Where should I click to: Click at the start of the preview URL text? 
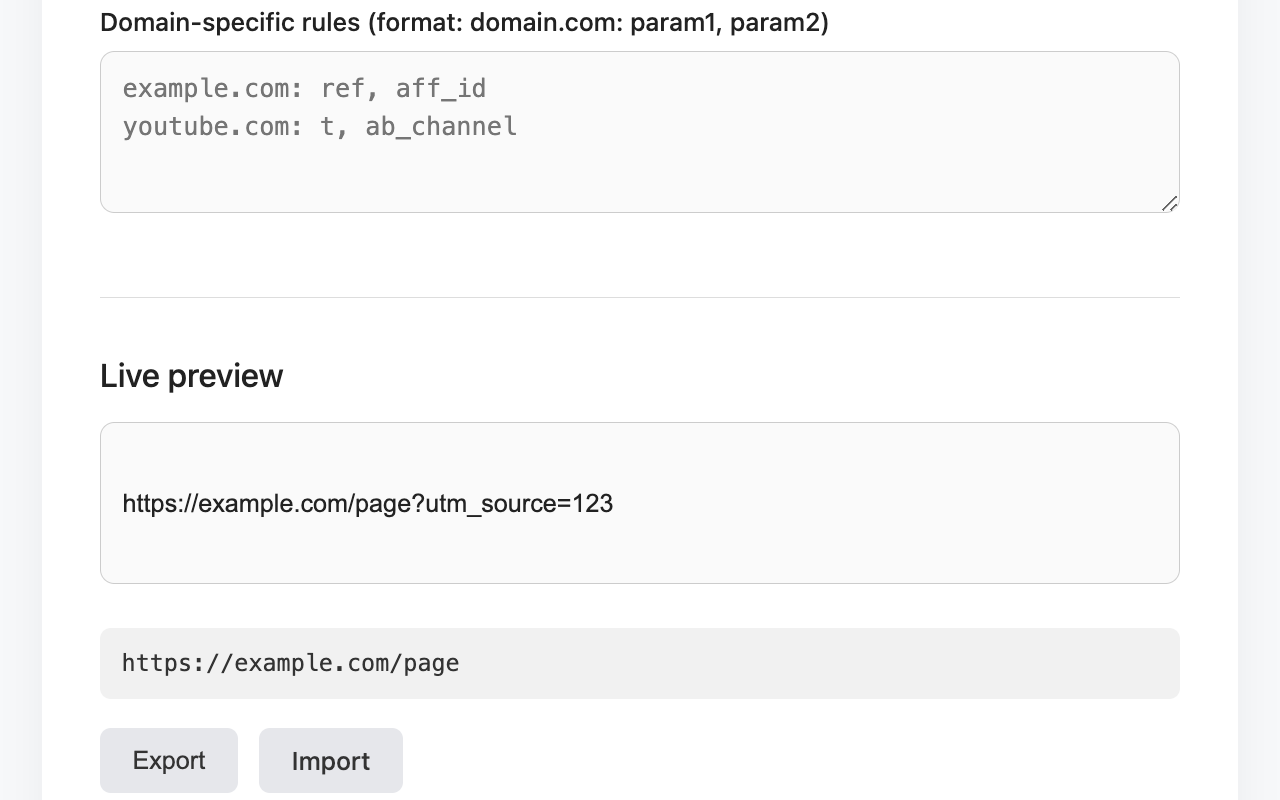(123, 503)
